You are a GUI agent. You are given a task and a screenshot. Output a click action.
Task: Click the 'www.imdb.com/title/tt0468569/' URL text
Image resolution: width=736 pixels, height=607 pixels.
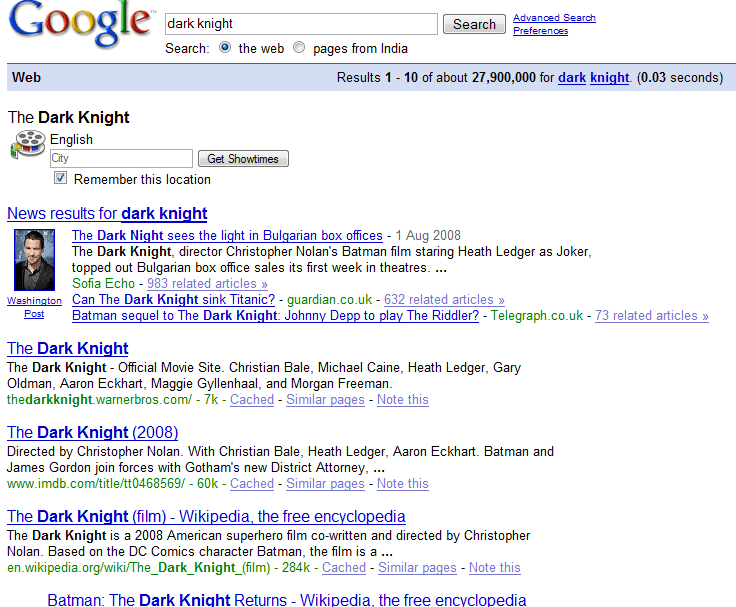coord(96,484)
